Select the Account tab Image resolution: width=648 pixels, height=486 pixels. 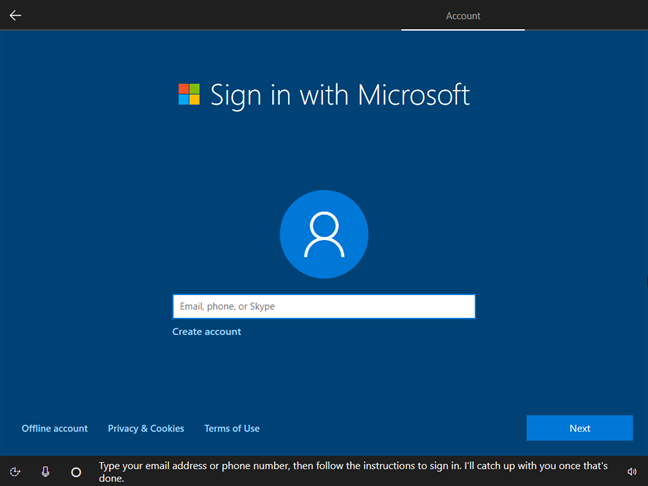[463, 16]
